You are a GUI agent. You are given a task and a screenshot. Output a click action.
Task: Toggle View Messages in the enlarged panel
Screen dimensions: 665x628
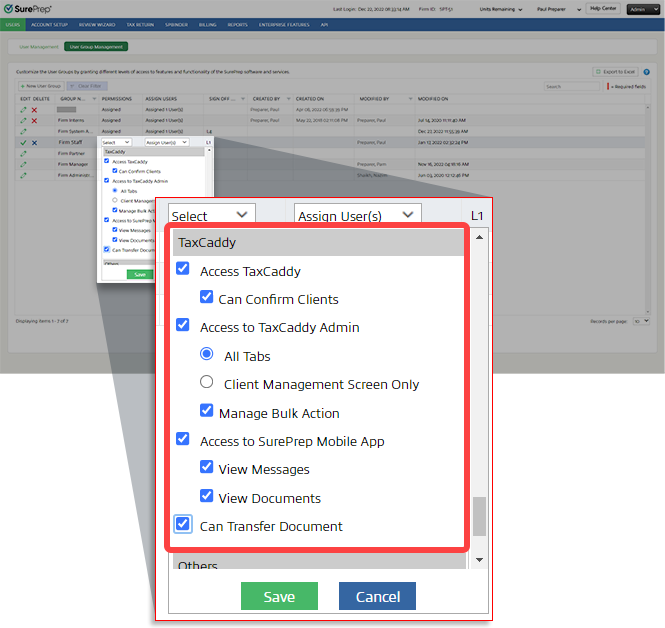click(207, 467)
